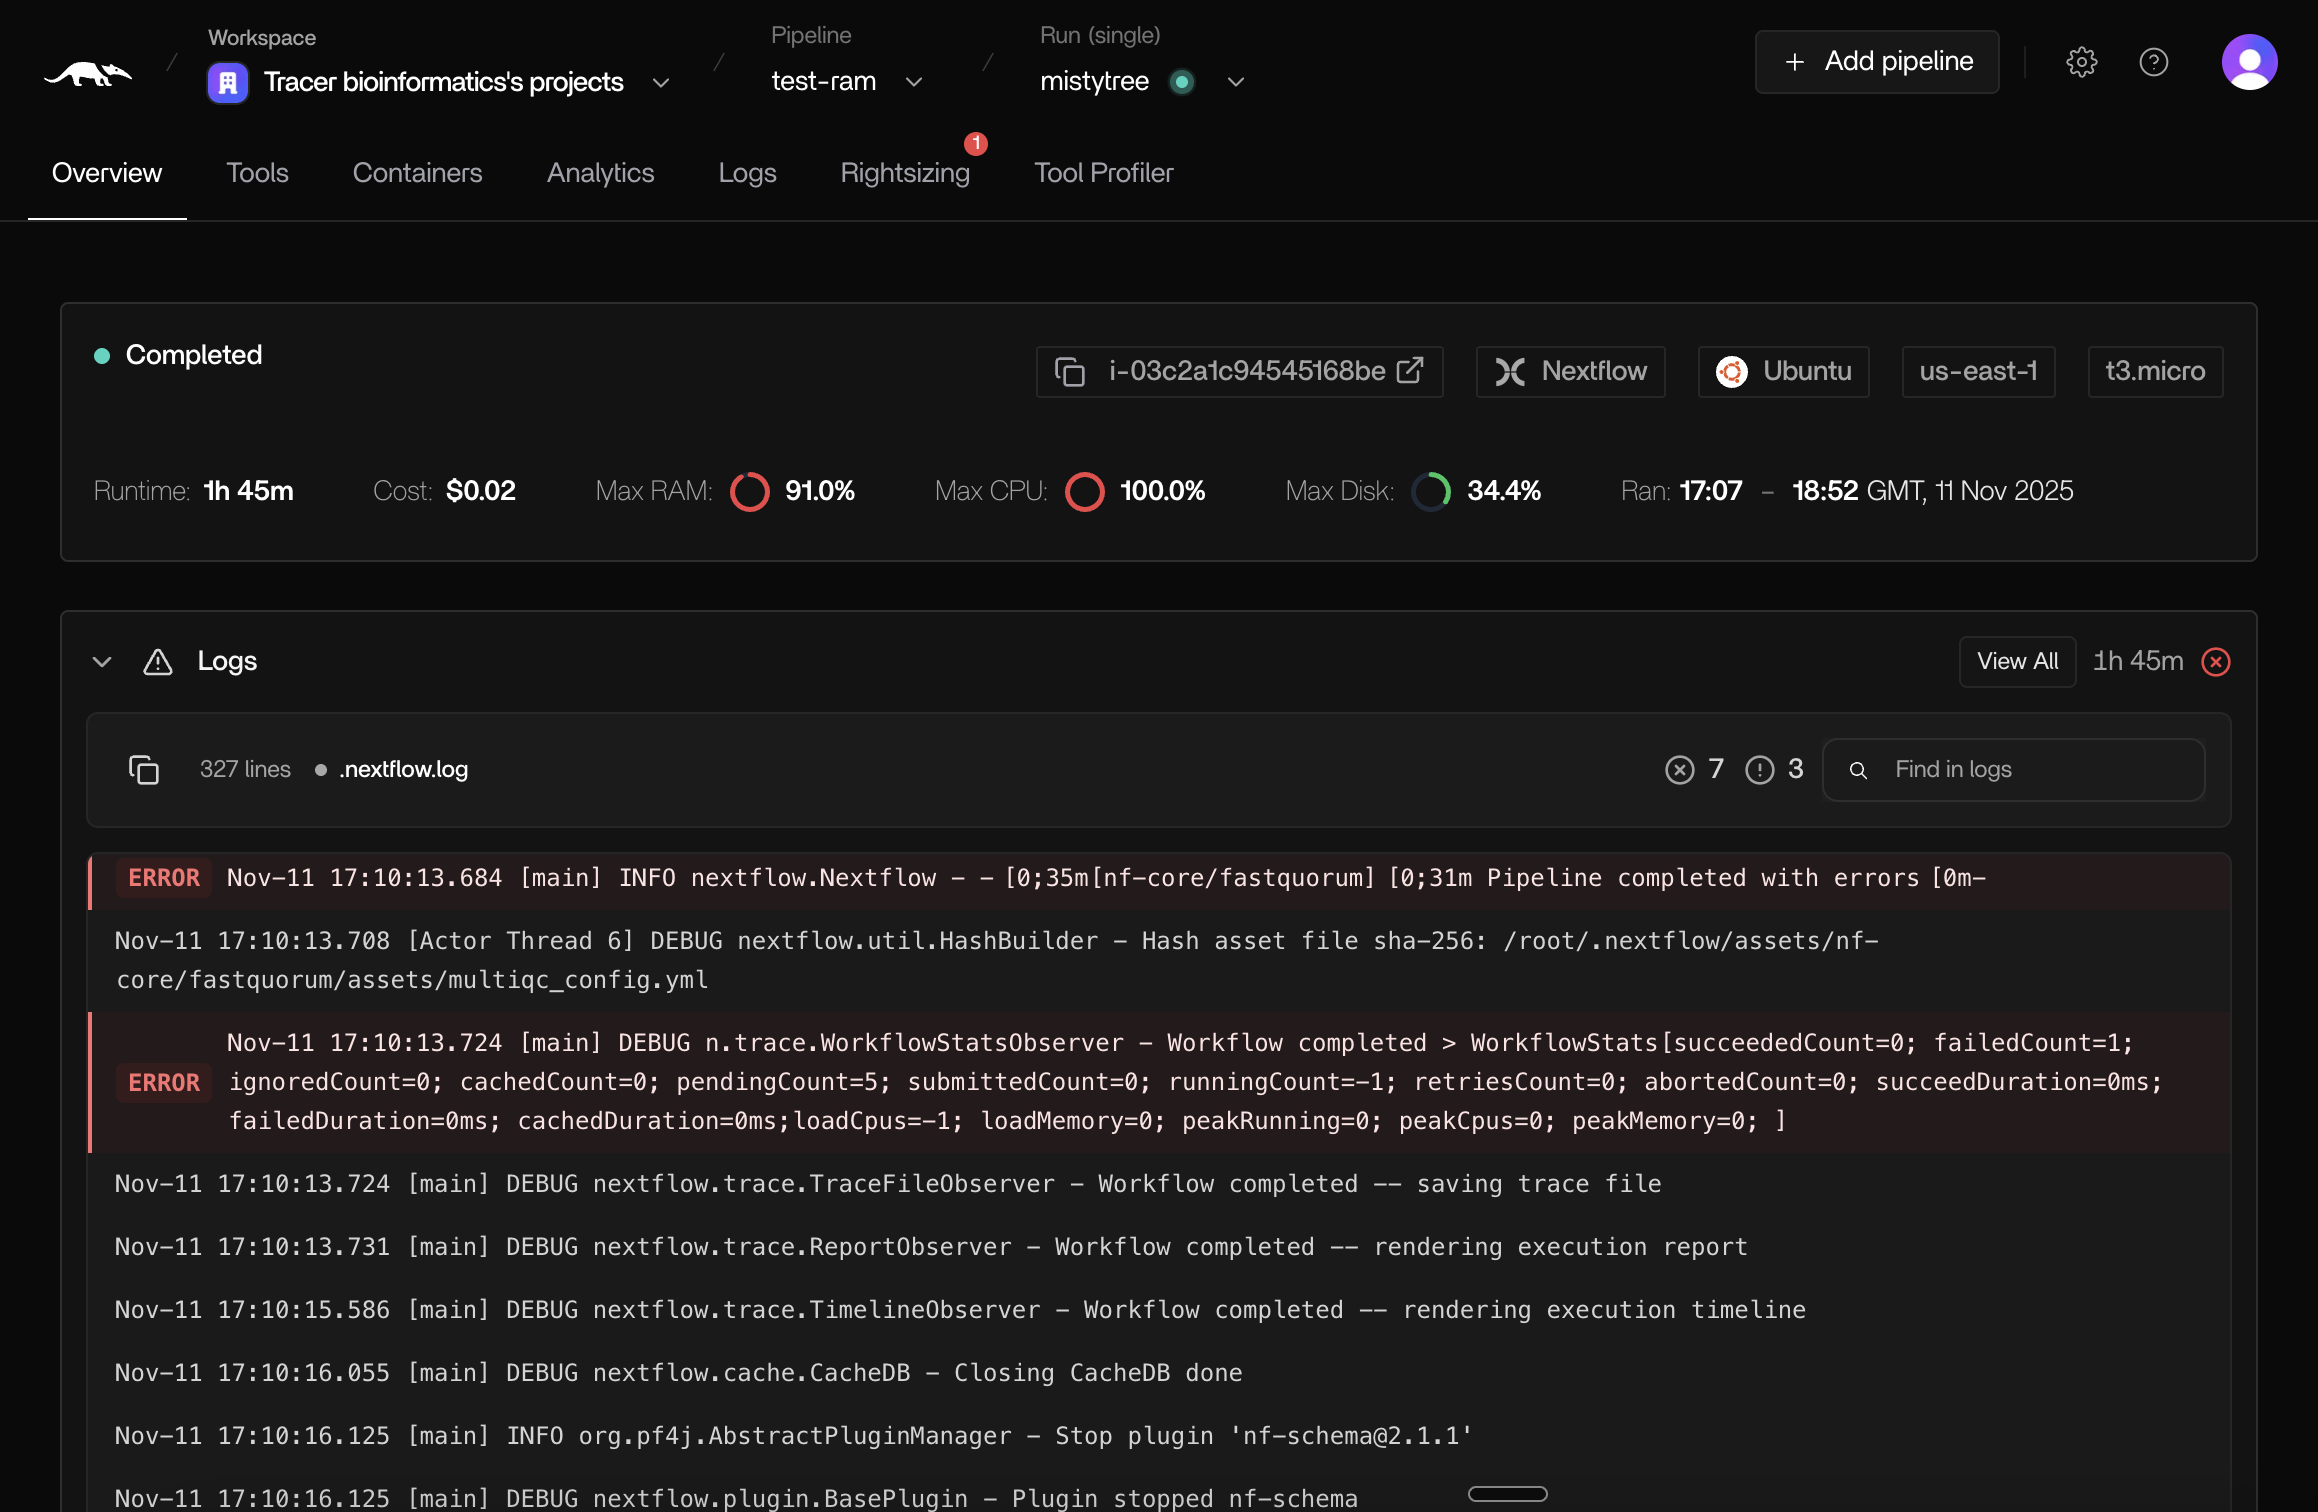Open application settings gear

coord(2082,62)
